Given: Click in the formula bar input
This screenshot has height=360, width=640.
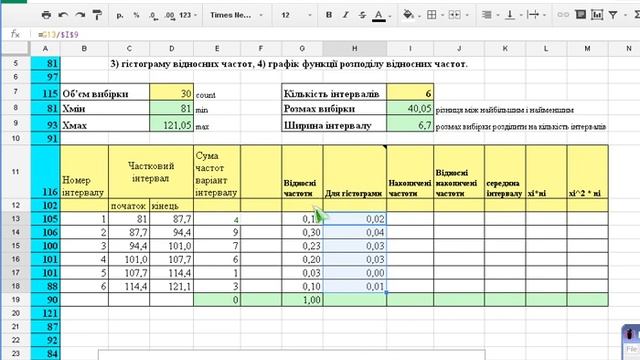Looking at the screenshot, I should (x=335, y=35).
